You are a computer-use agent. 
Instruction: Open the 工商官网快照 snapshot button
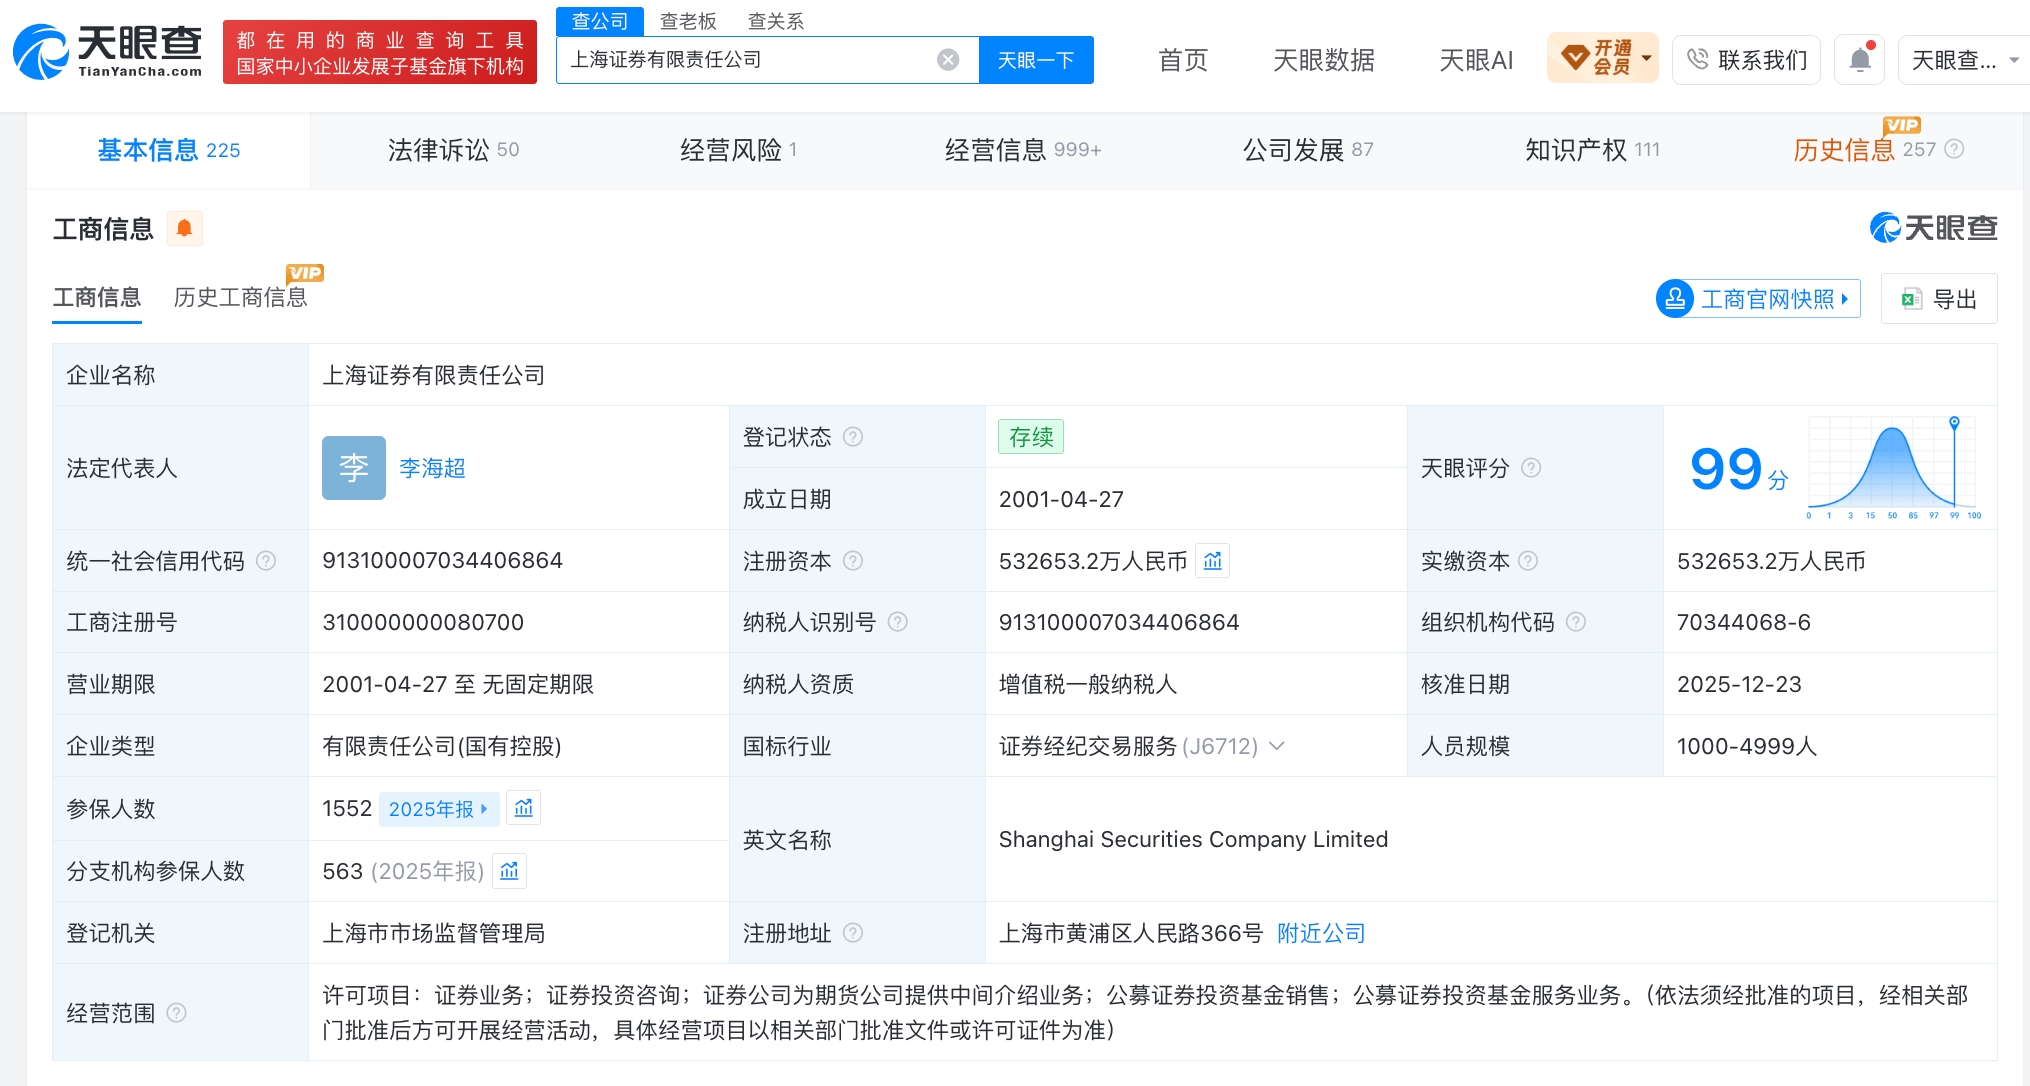click(1758, 299)
